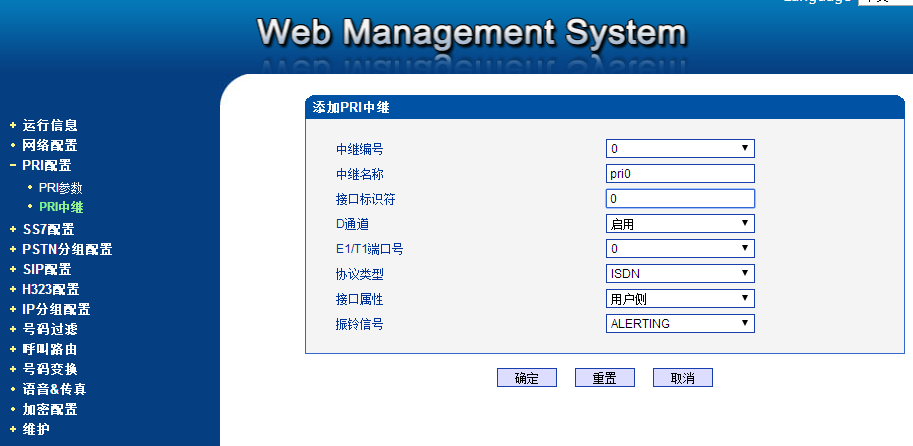Click the 中继名称 text field
The image size is (913, 446).
coord(680,174)
